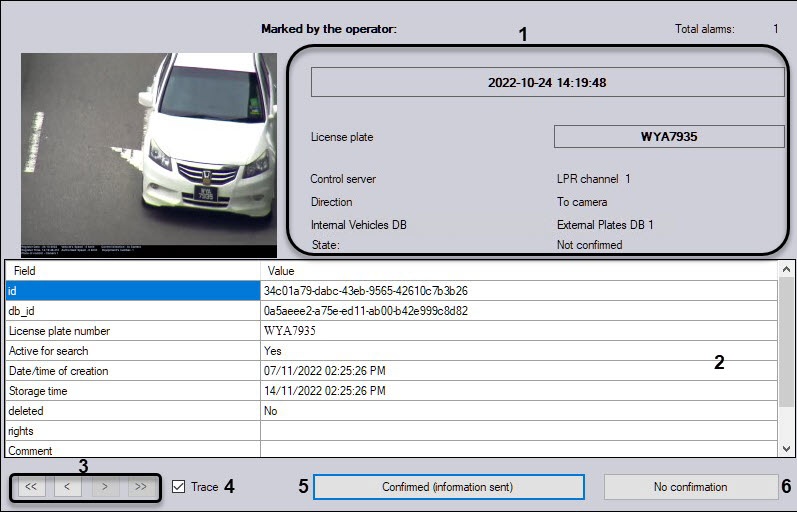
Task: Go to next alarm with > button
Action: point(103,487)
